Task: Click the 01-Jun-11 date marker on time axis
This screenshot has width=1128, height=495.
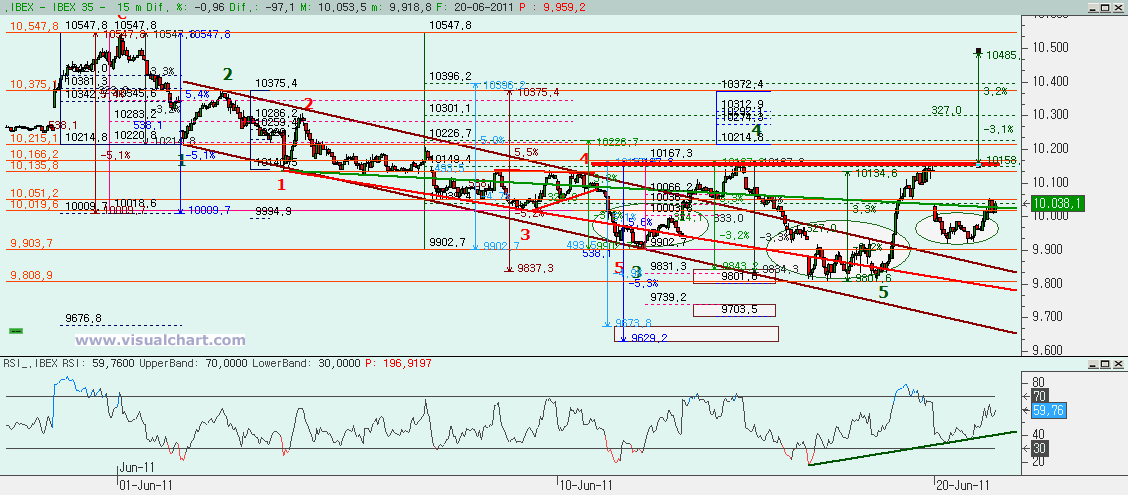Action: 145,485
